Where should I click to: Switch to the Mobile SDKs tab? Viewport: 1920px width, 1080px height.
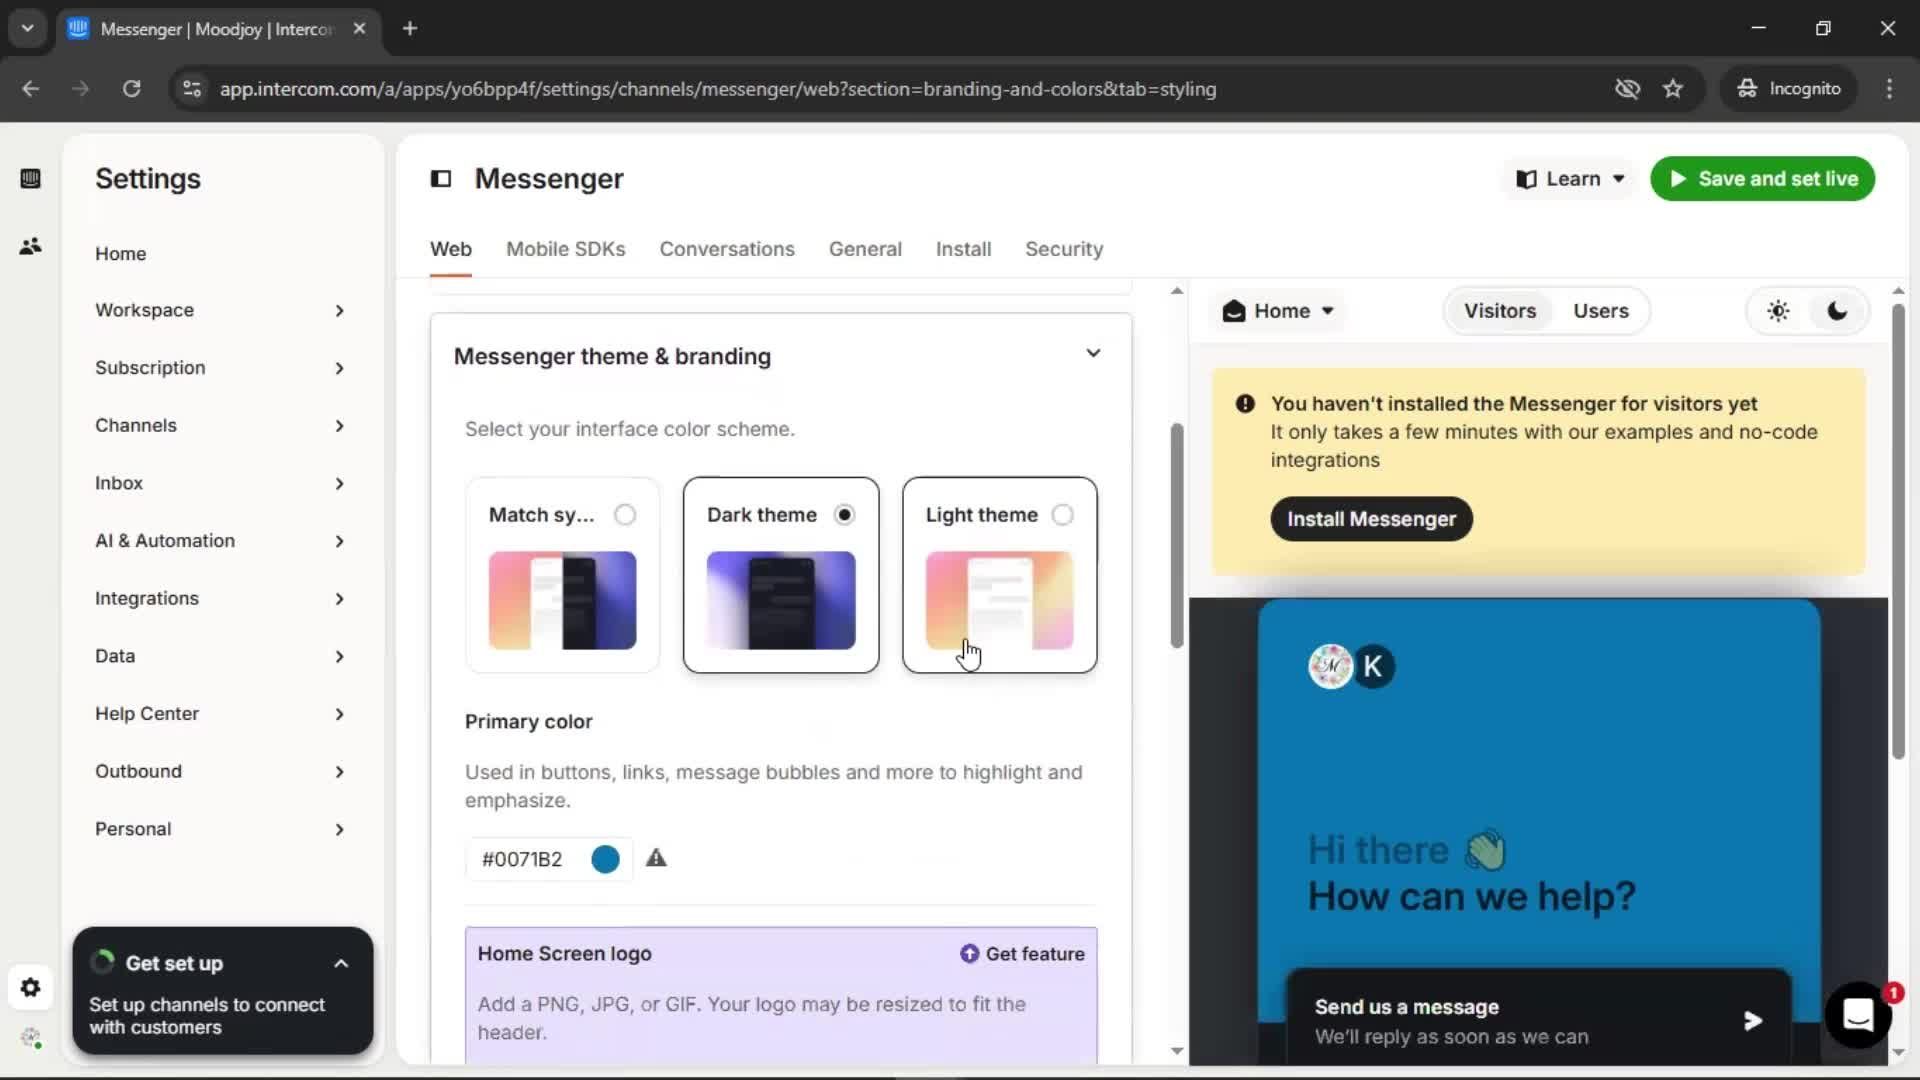pyautogui.click(x=565, y=249)
